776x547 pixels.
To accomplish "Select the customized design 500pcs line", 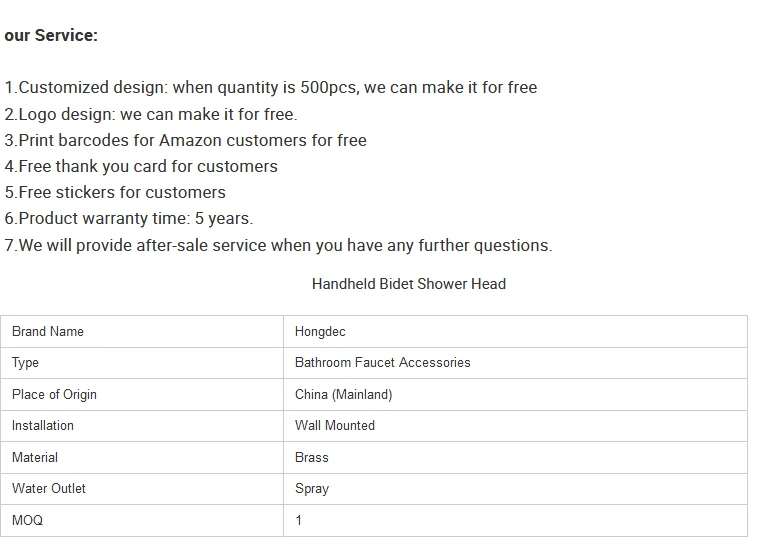I will [x=271, y=88].
